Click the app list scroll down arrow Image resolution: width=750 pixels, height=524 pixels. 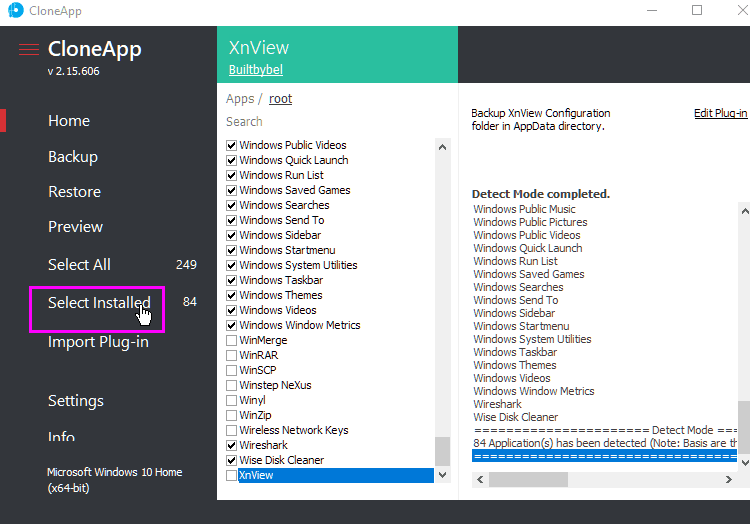click(442, 475)
